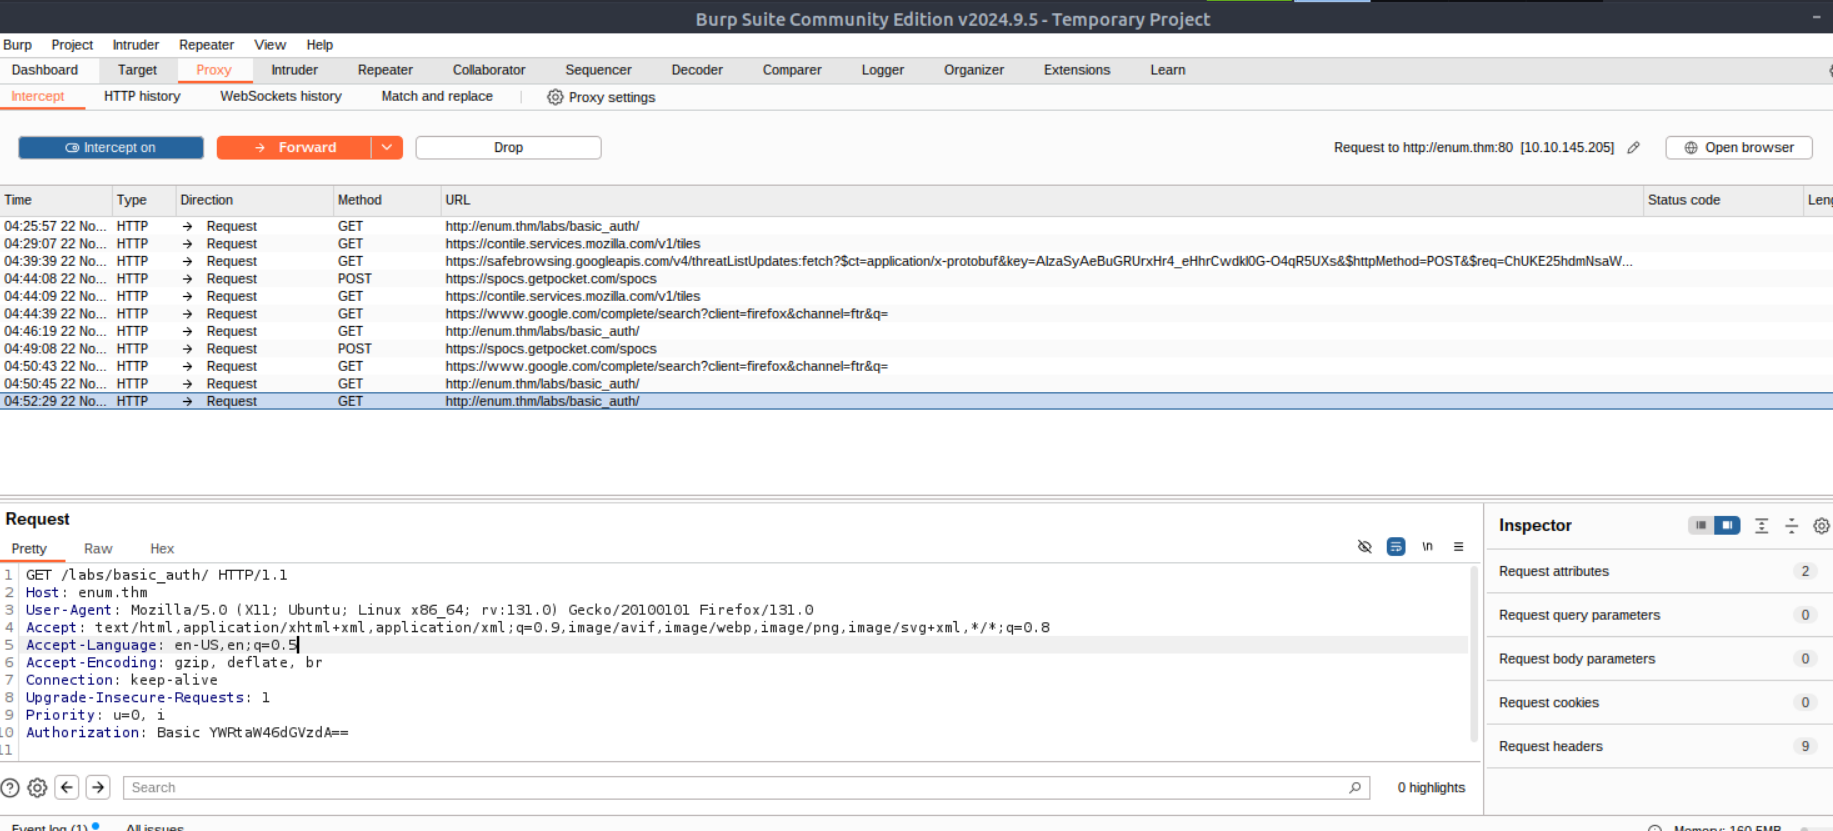1833x831 pixels.
Task: Click the Open browser button
Action: pos(1738,148)
